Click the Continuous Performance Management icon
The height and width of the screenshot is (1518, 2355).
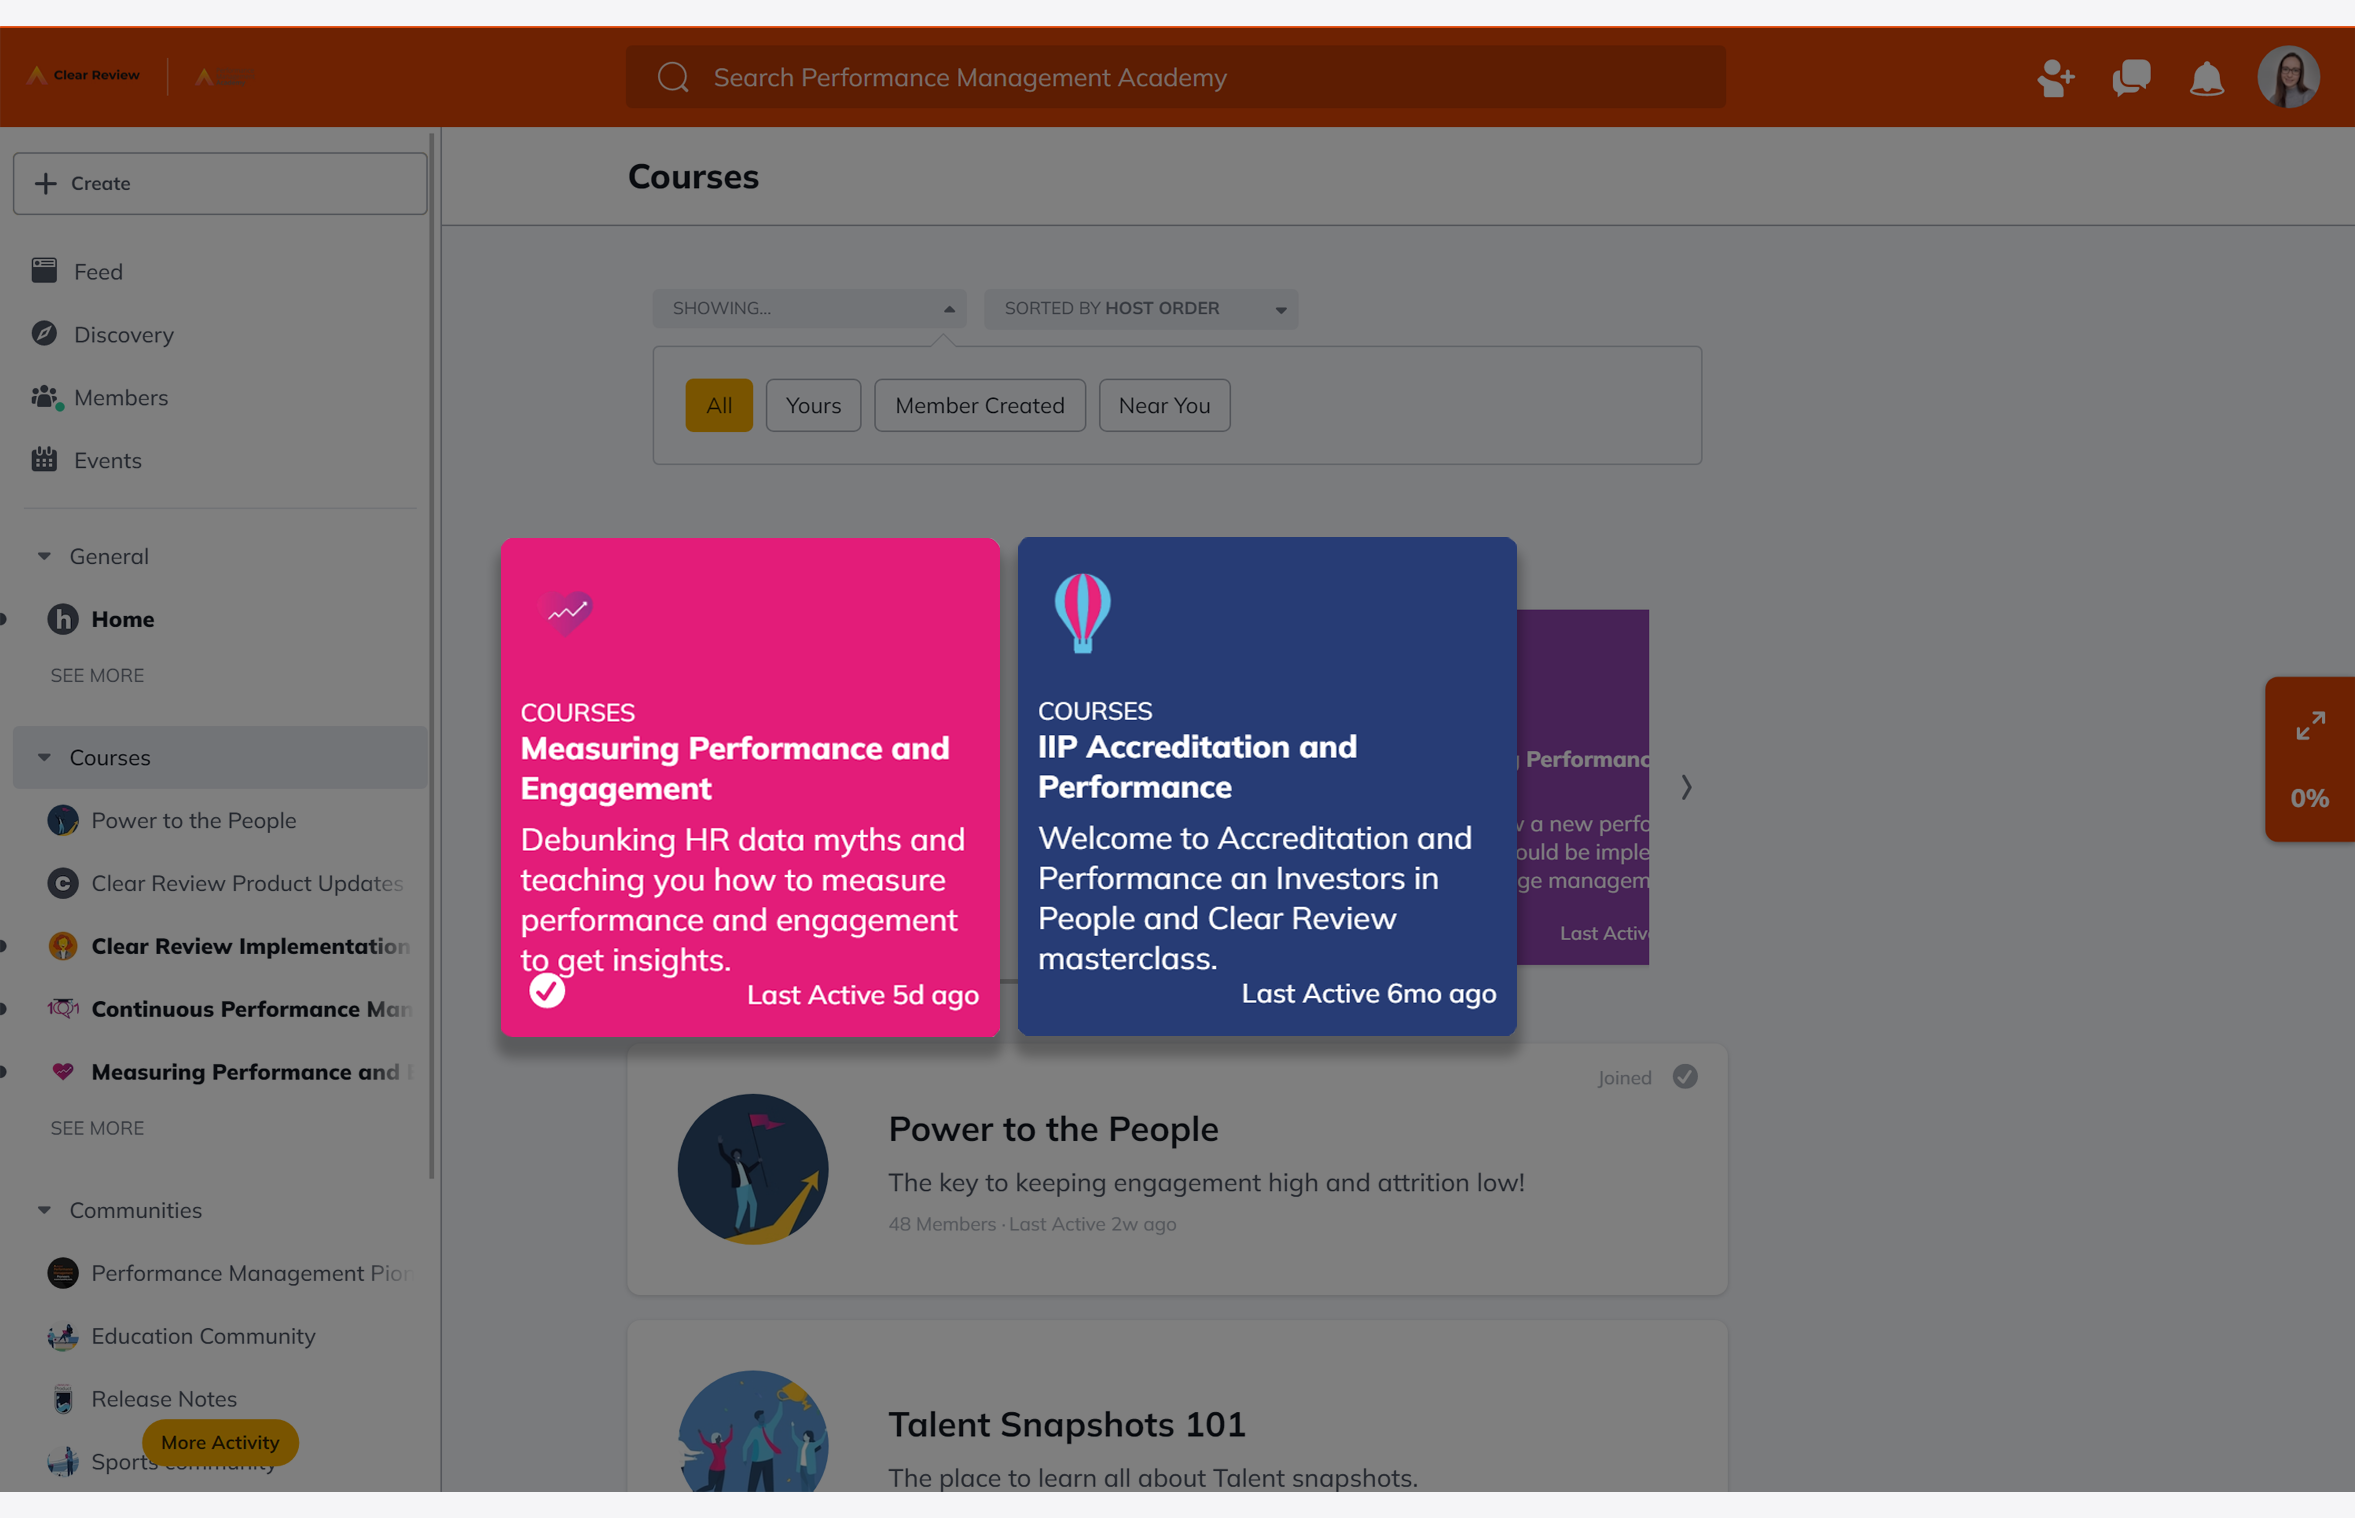coord(63,1009)
